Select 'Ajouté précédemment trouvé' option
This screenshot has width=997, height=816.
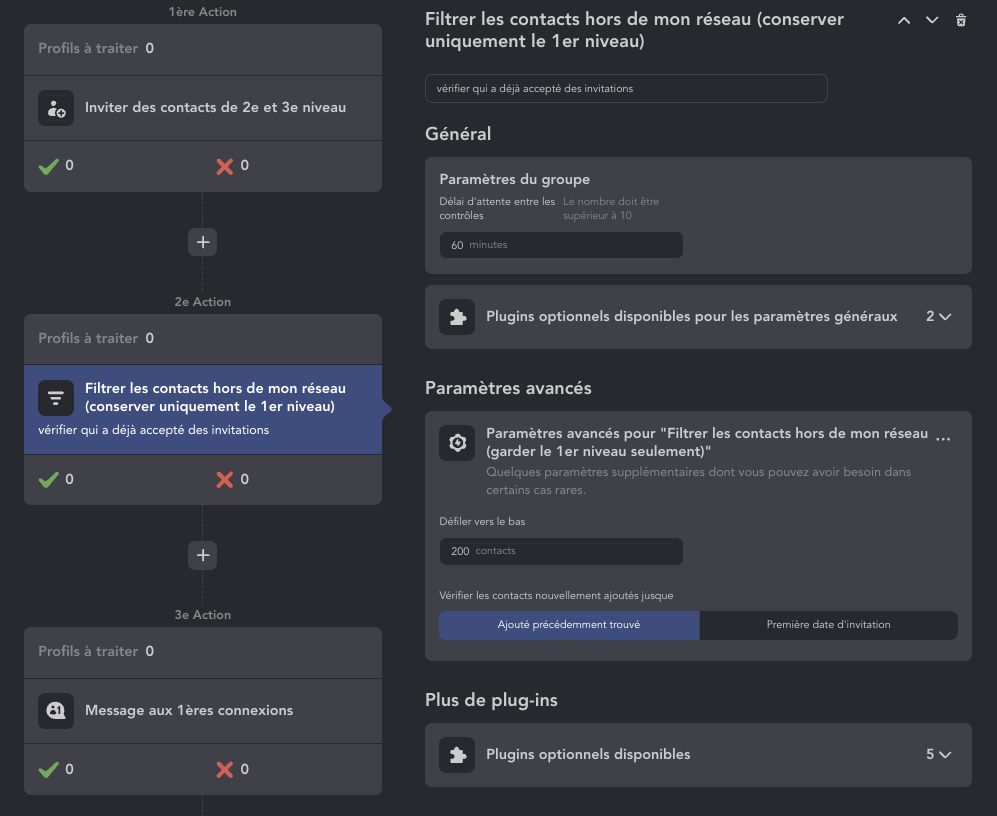[x=568, y=625]
